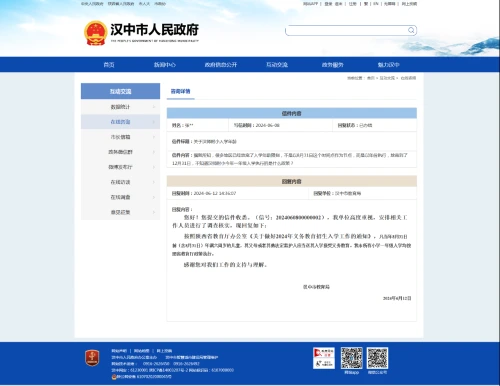Image resolution: width=500 pixels, height=386 pixels.
Task: Open 政务服务 in the main navigation
Action: [333, 65]
